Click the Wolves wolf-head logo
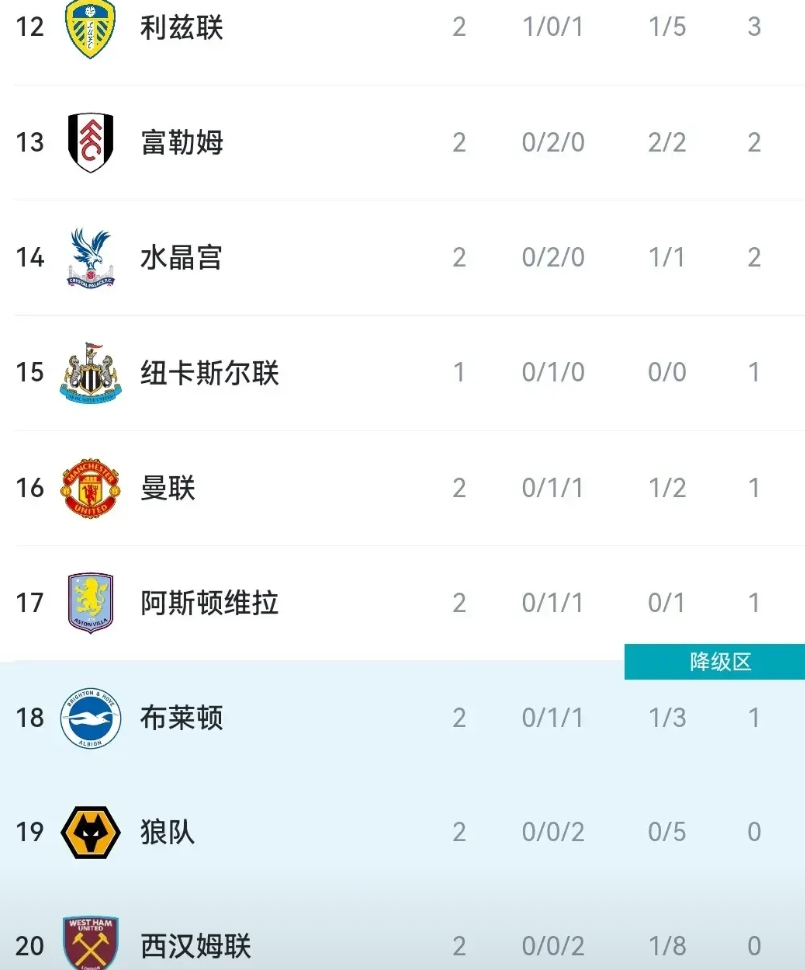Image resolution: width=805 pixels, height=970 pixels. [x=90, y=833]
